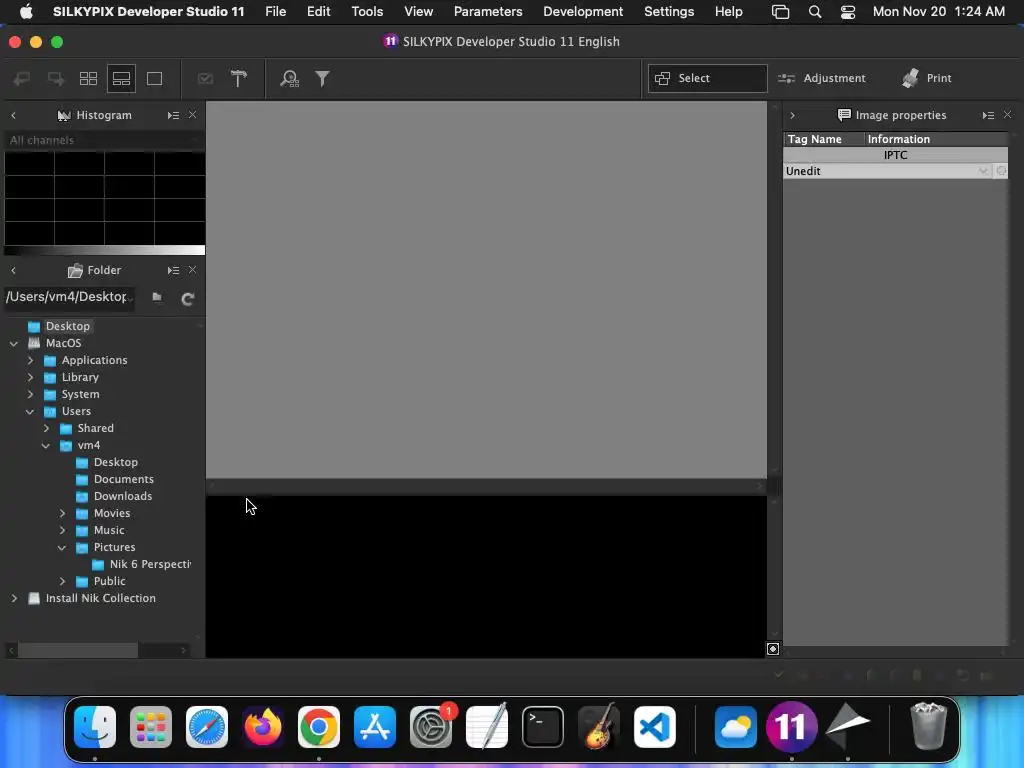The width and height of the screenshot is (1024, 768).
Task: Collapse the Users folder node
Action: [30, 411]
